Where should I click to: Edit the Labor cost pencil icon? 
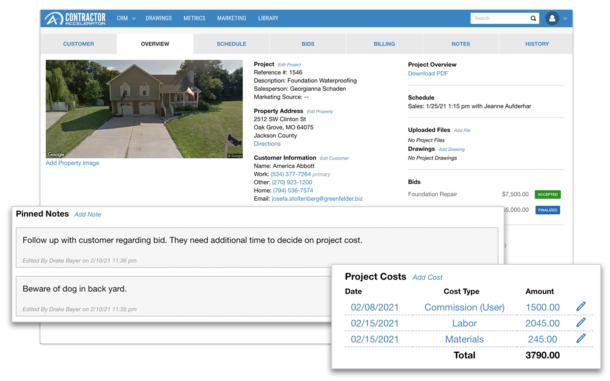pyautogui.click(x=581, y=322)
